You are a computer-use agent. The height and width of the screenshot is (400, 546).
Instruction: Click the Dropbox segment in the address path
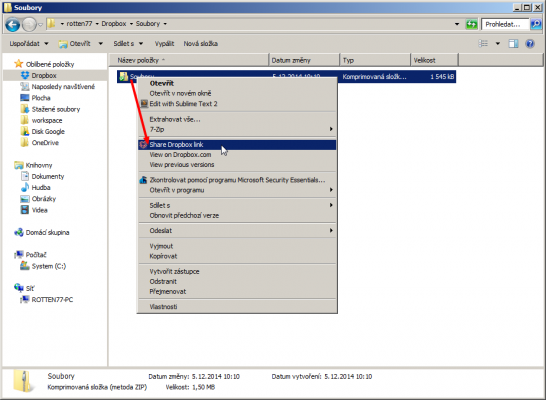point(114,24)
